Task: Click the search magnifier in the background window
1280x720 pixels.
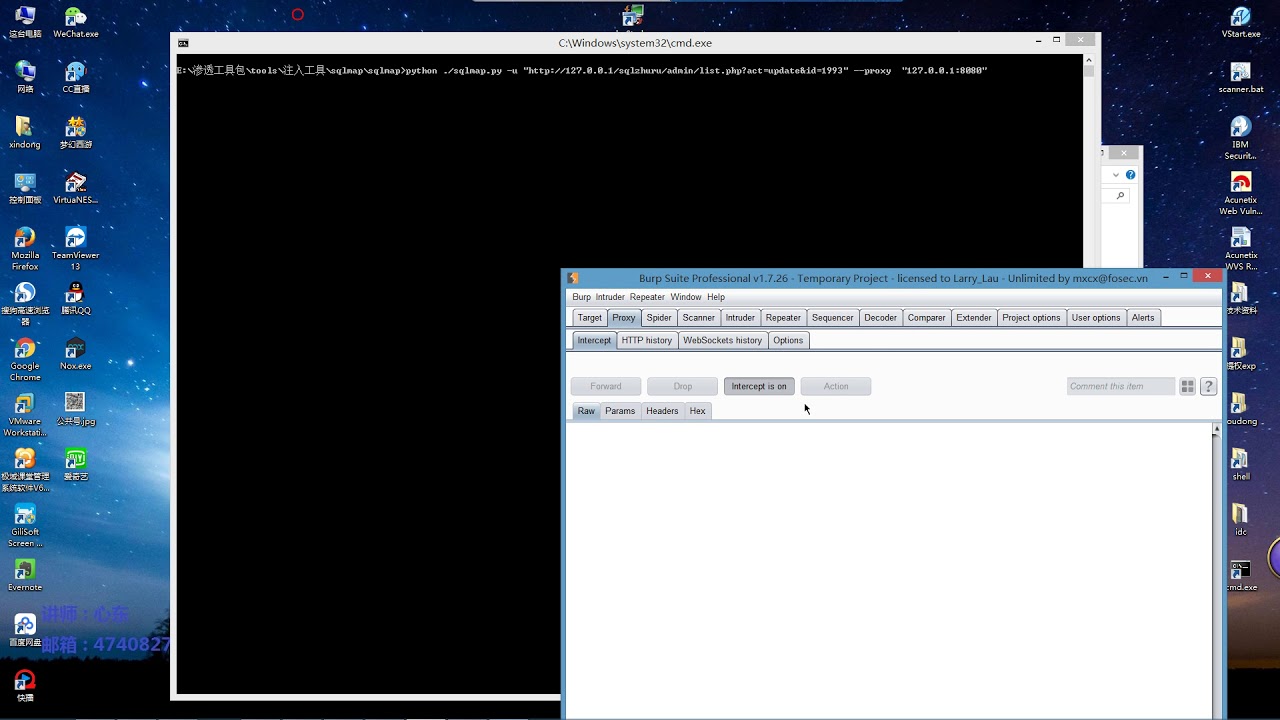Action: tap(1120, 196)
